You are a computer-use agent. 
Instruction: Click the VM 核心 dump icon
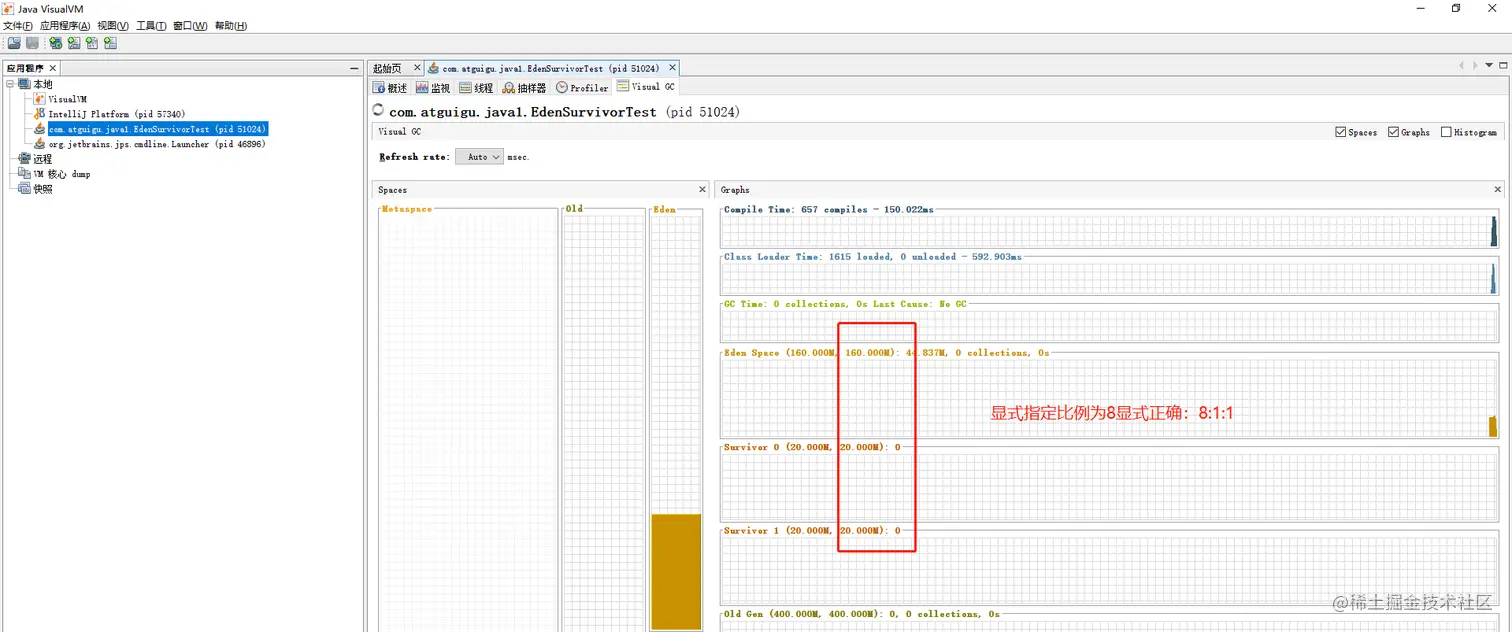(x=25, y=174)
